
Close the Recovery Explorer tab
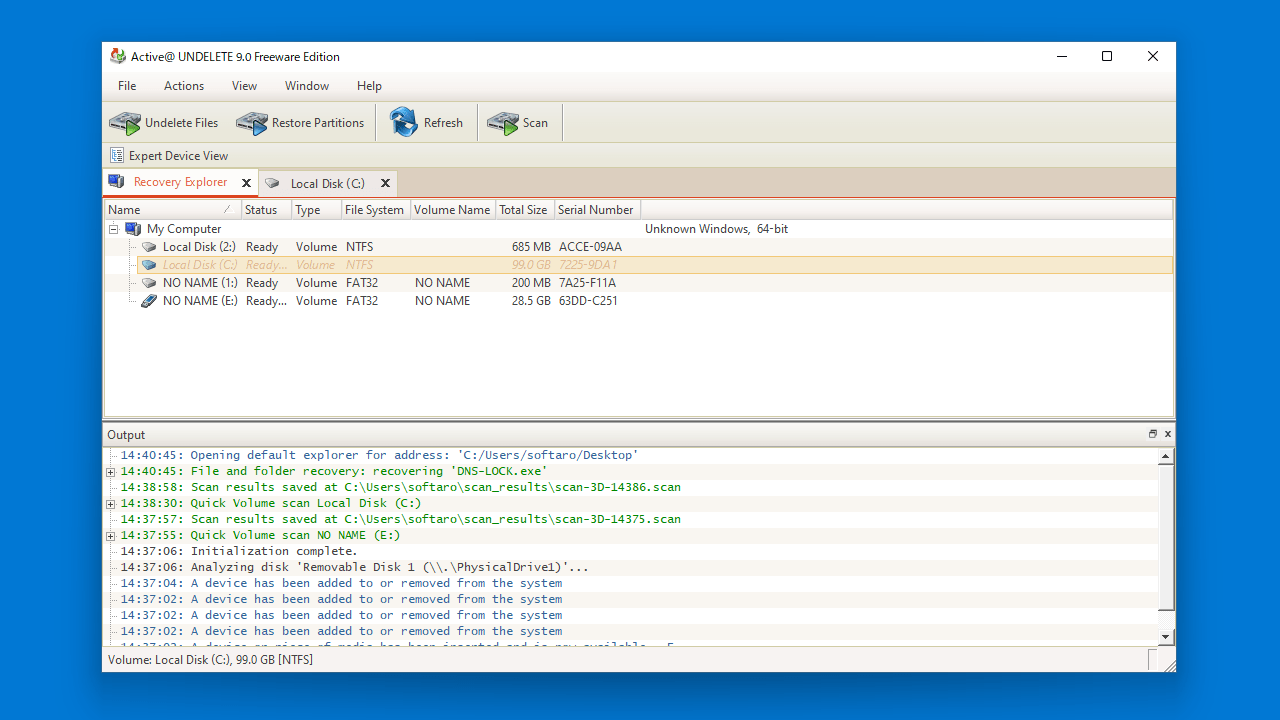(x=246, y=183)
